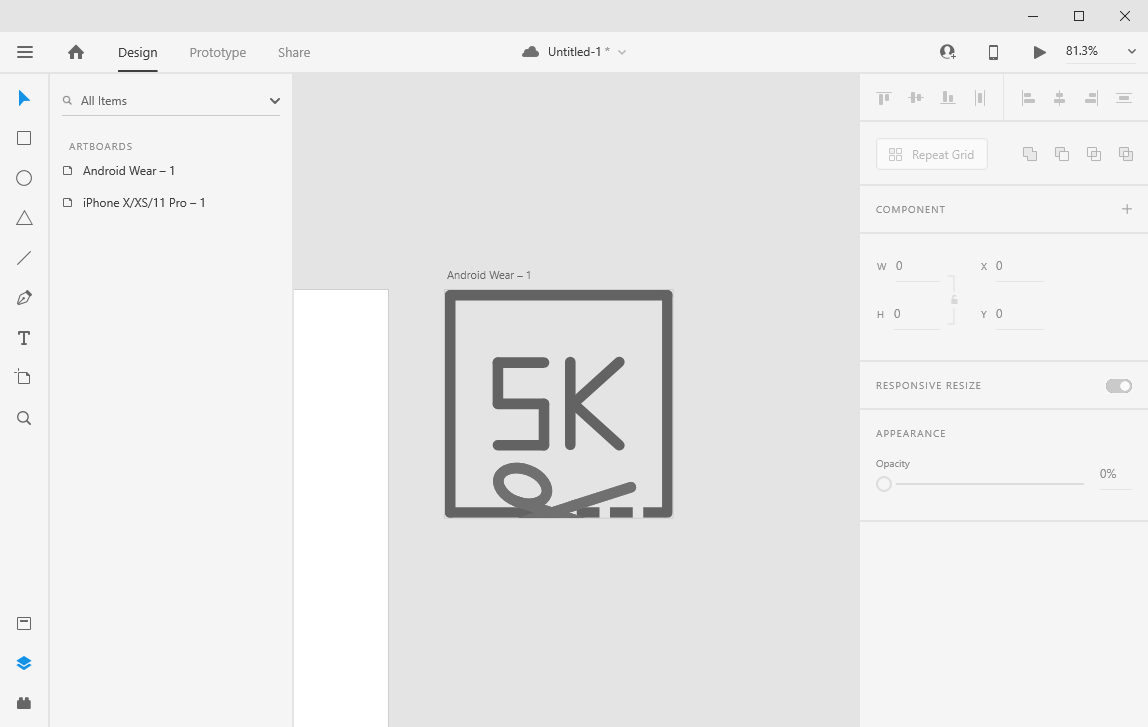
Task: Switch to the Share tab
Action: pos(294,53)
